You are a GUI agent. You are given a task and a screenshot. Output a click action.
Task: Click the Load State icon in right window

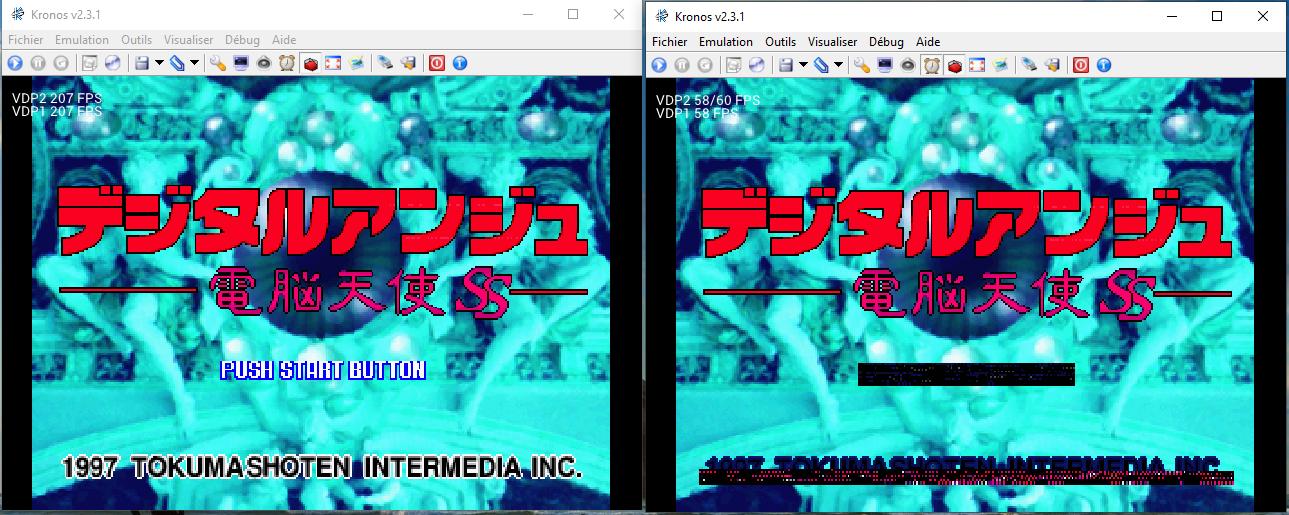pos(821,64)
